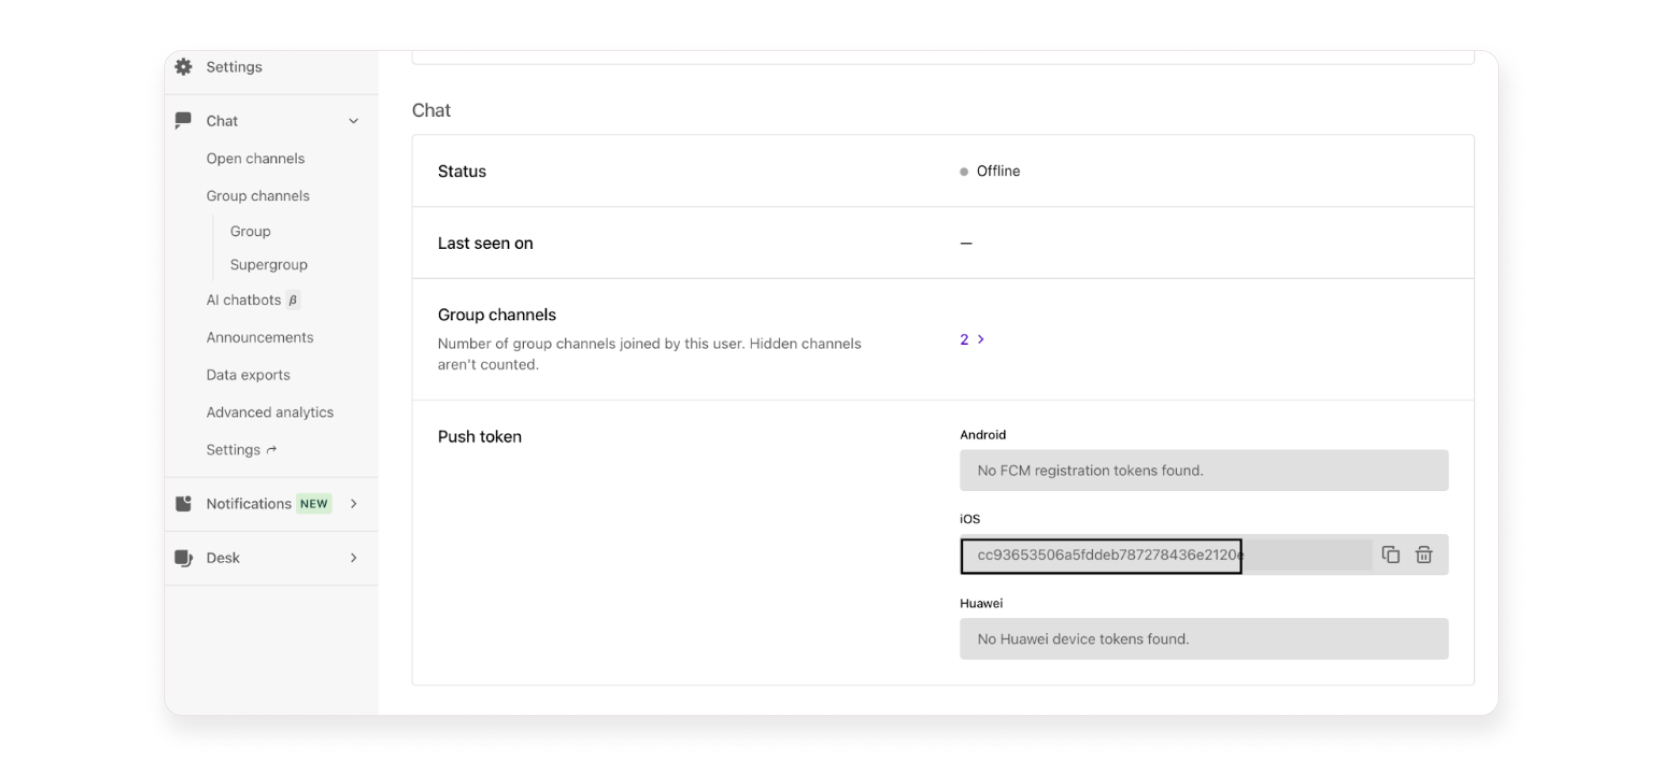Click the Group channels row heading
The width and height of the screenshot is (1664, 768).
[x=497, y=315]
